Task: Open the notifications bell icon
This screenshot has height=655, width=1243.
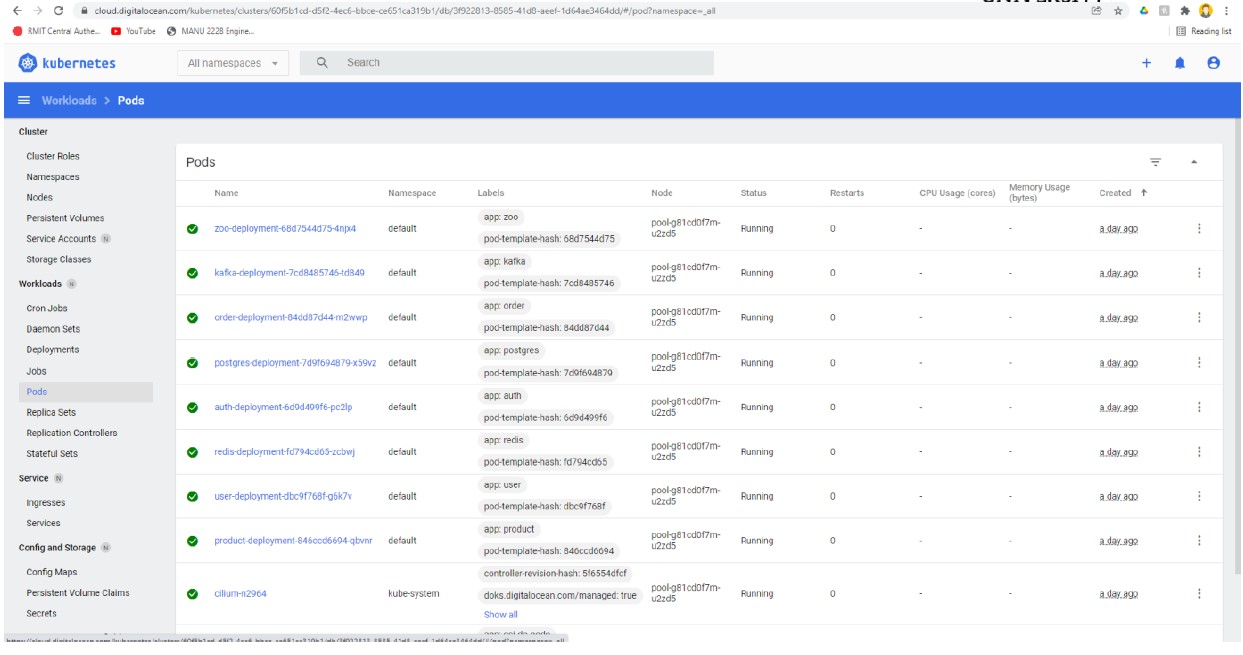Action: click(1181, 63)
